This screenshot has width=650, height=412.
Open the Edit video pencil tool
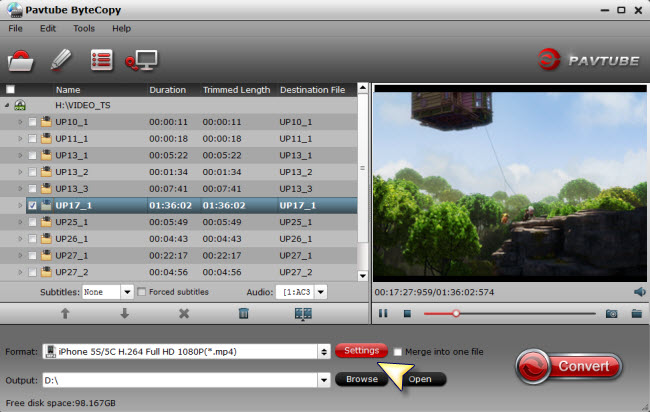point(61,60)
